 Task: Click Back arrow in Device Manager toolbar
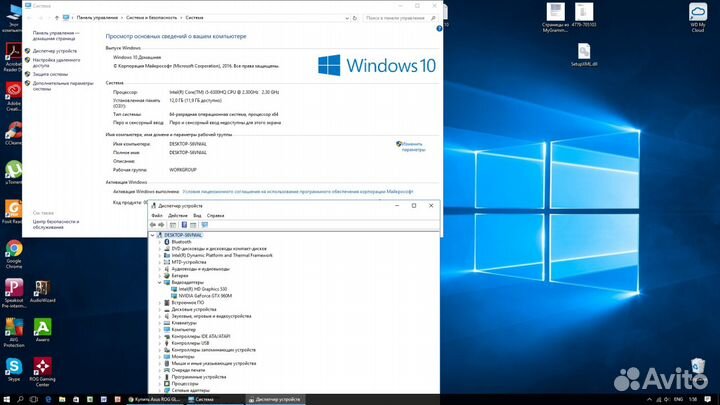(x=154, y=225)
